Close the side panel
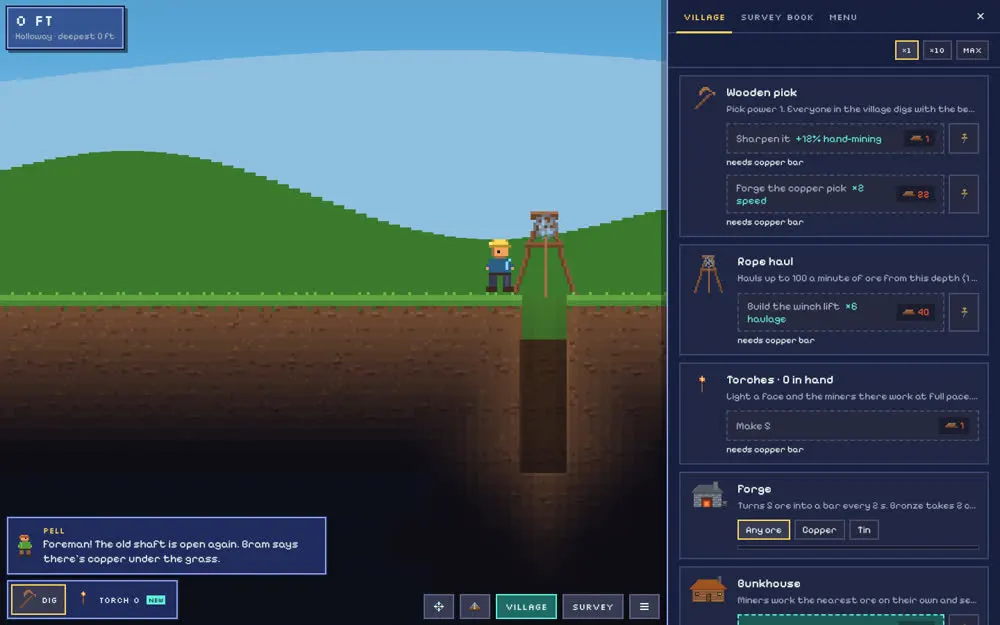Image resolution: width=1000 pixels, height=625 pixels. [x=980, y=17]
